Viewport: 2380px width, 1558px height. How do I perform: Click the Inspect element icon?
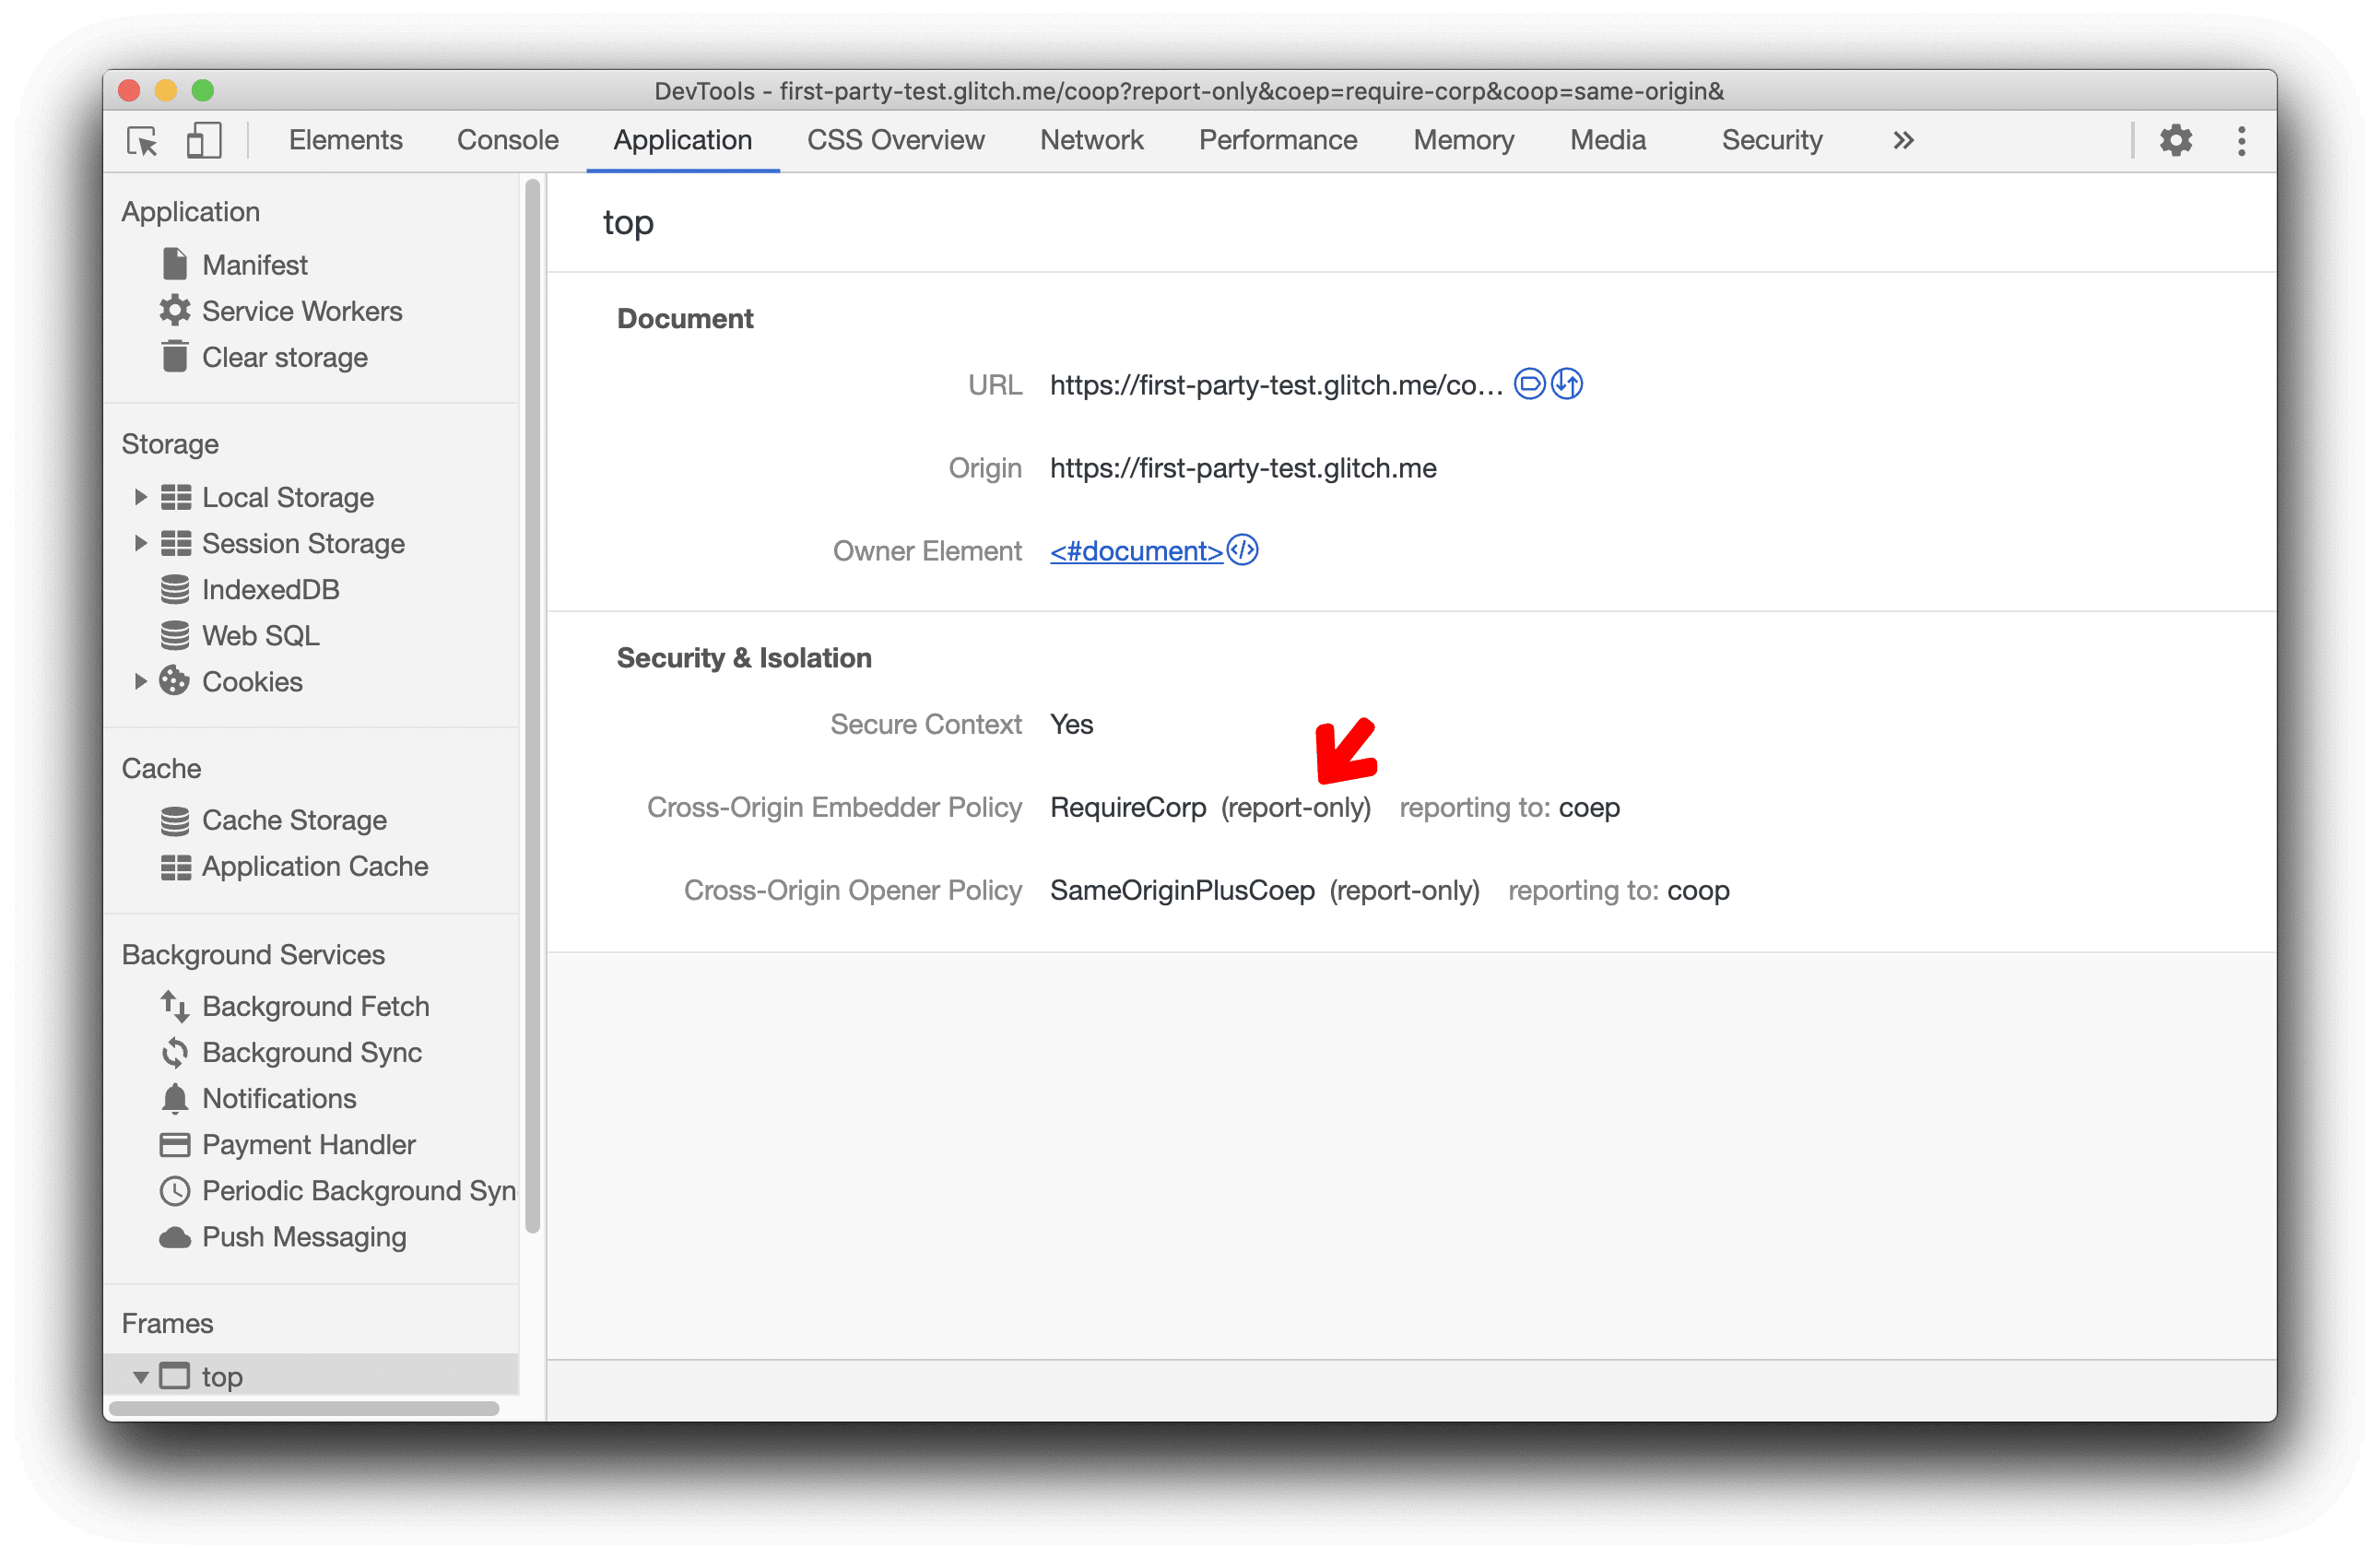[143, 141]
